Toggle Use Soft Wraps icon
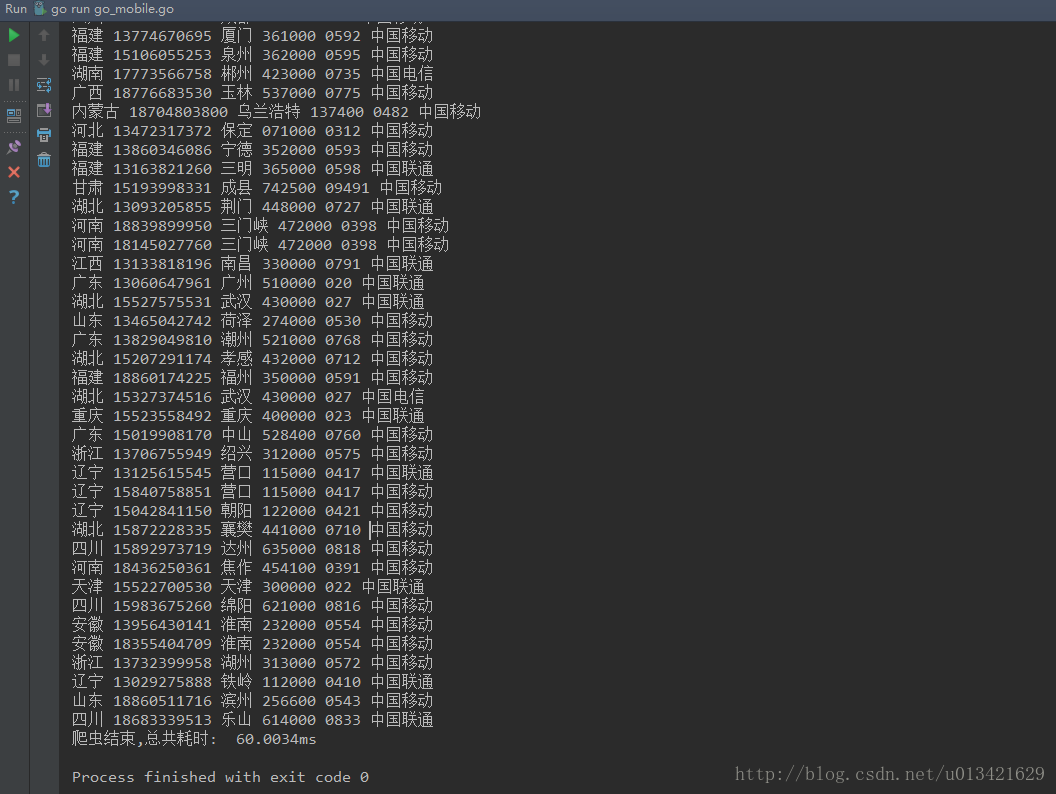Image resolution: width=1056 pixels, height=794 pixels. (x=44, y=85)
